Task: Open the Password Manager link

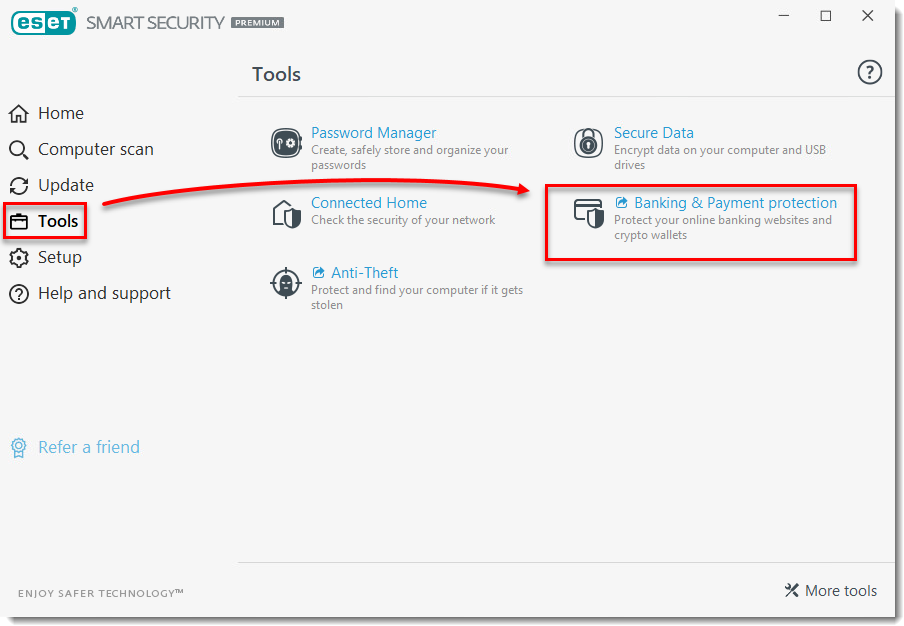Action: [x=373, y=133]
